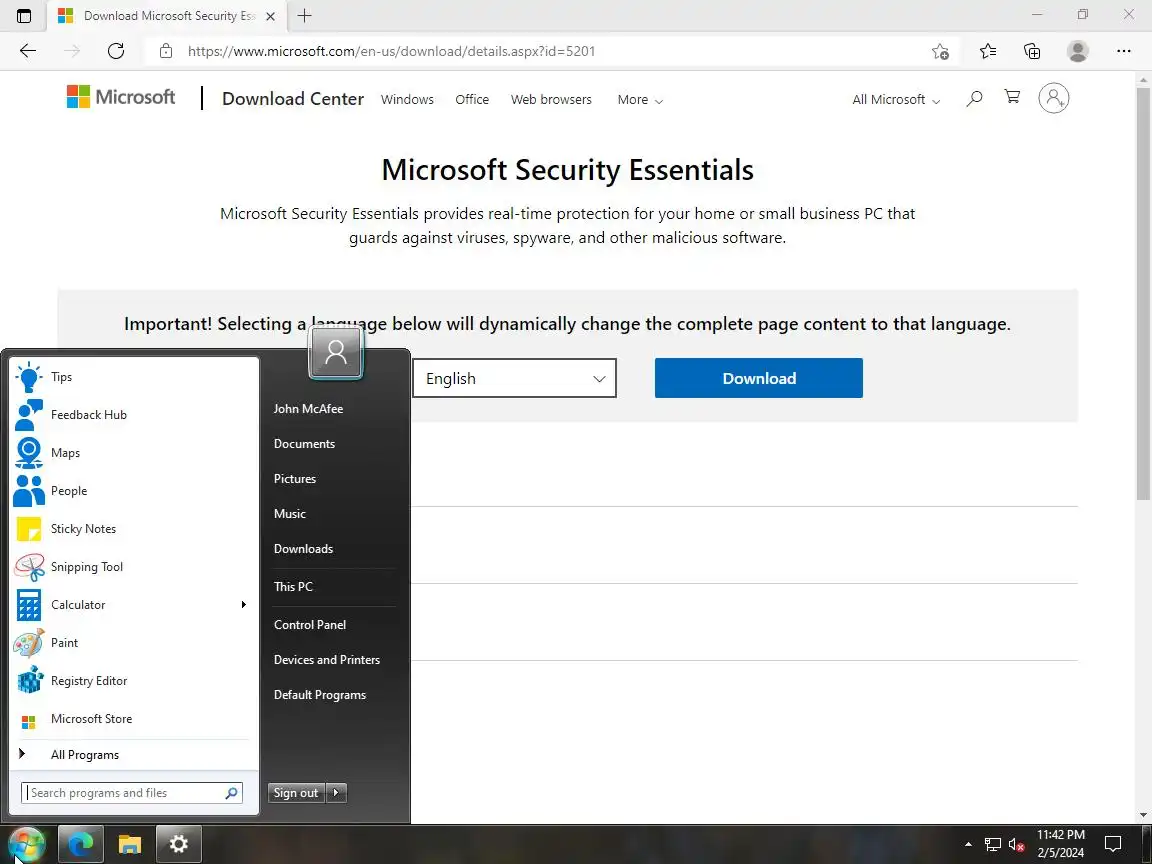Open the shopping cart
1152x864 pixels.
1012,97
